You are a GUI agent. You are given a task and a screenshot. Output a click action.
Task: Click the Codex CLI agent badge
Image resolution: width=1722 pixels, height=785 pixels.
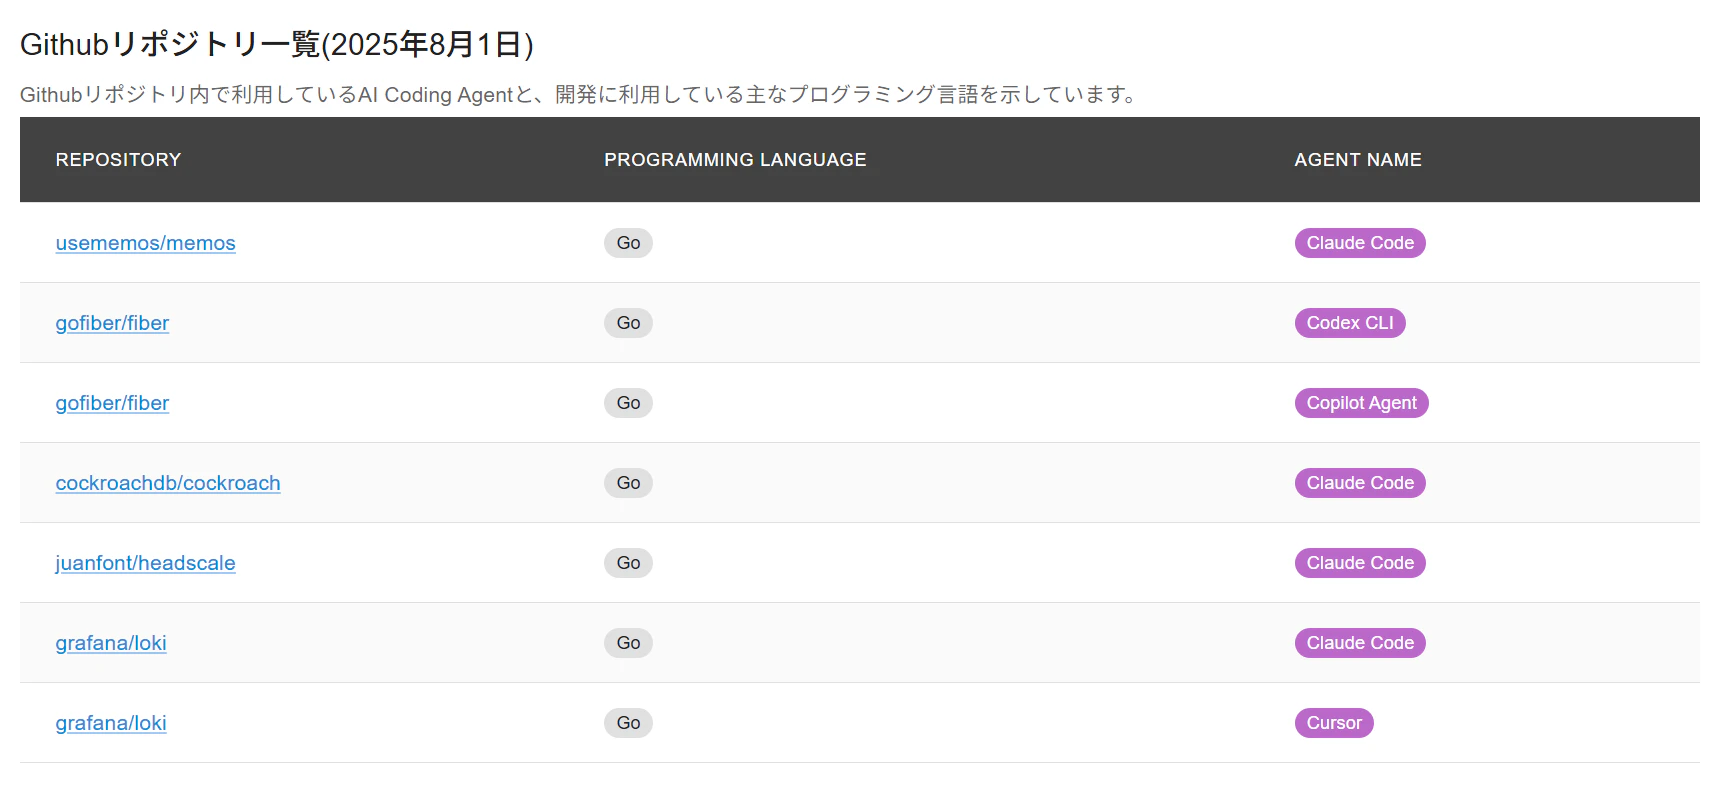tap(1350, 323)
